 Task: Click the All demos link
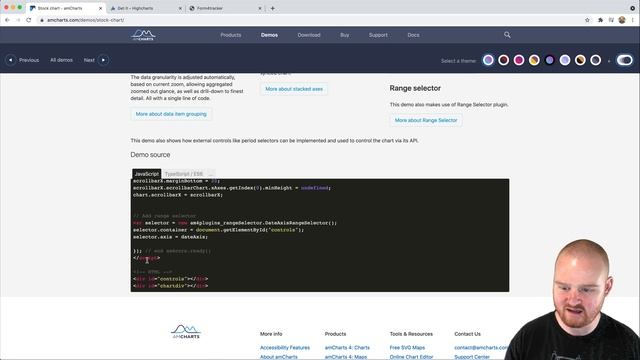tap(61, 60)
